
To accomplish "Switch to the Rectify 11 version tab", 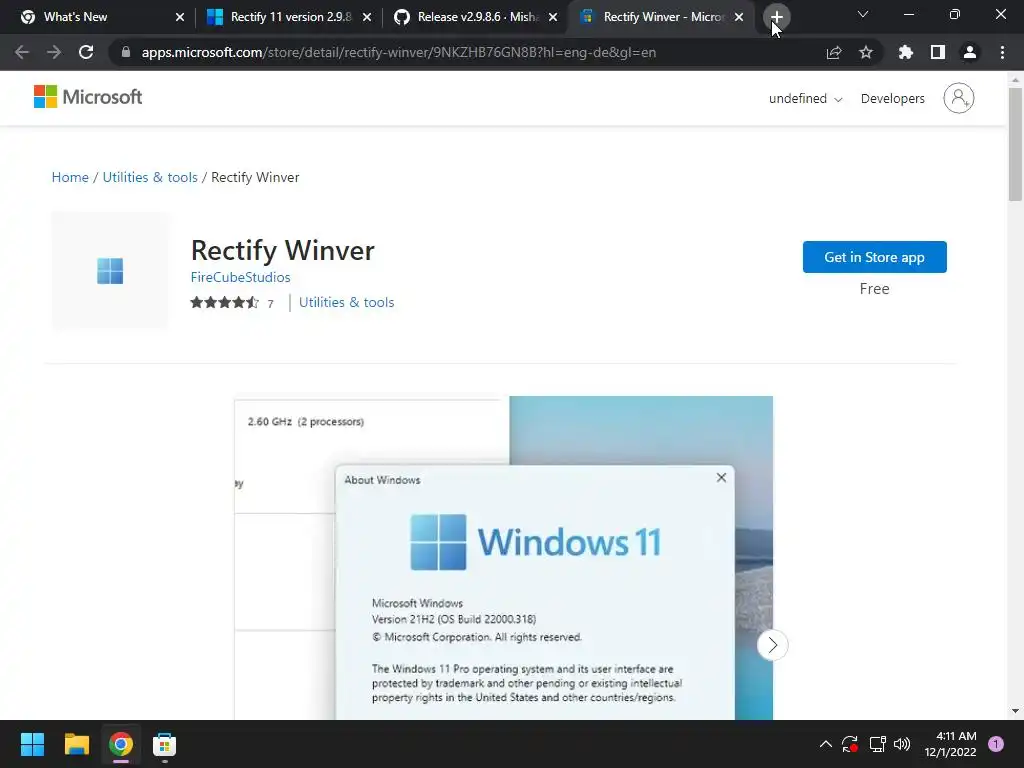I will [x=289, y=17].
